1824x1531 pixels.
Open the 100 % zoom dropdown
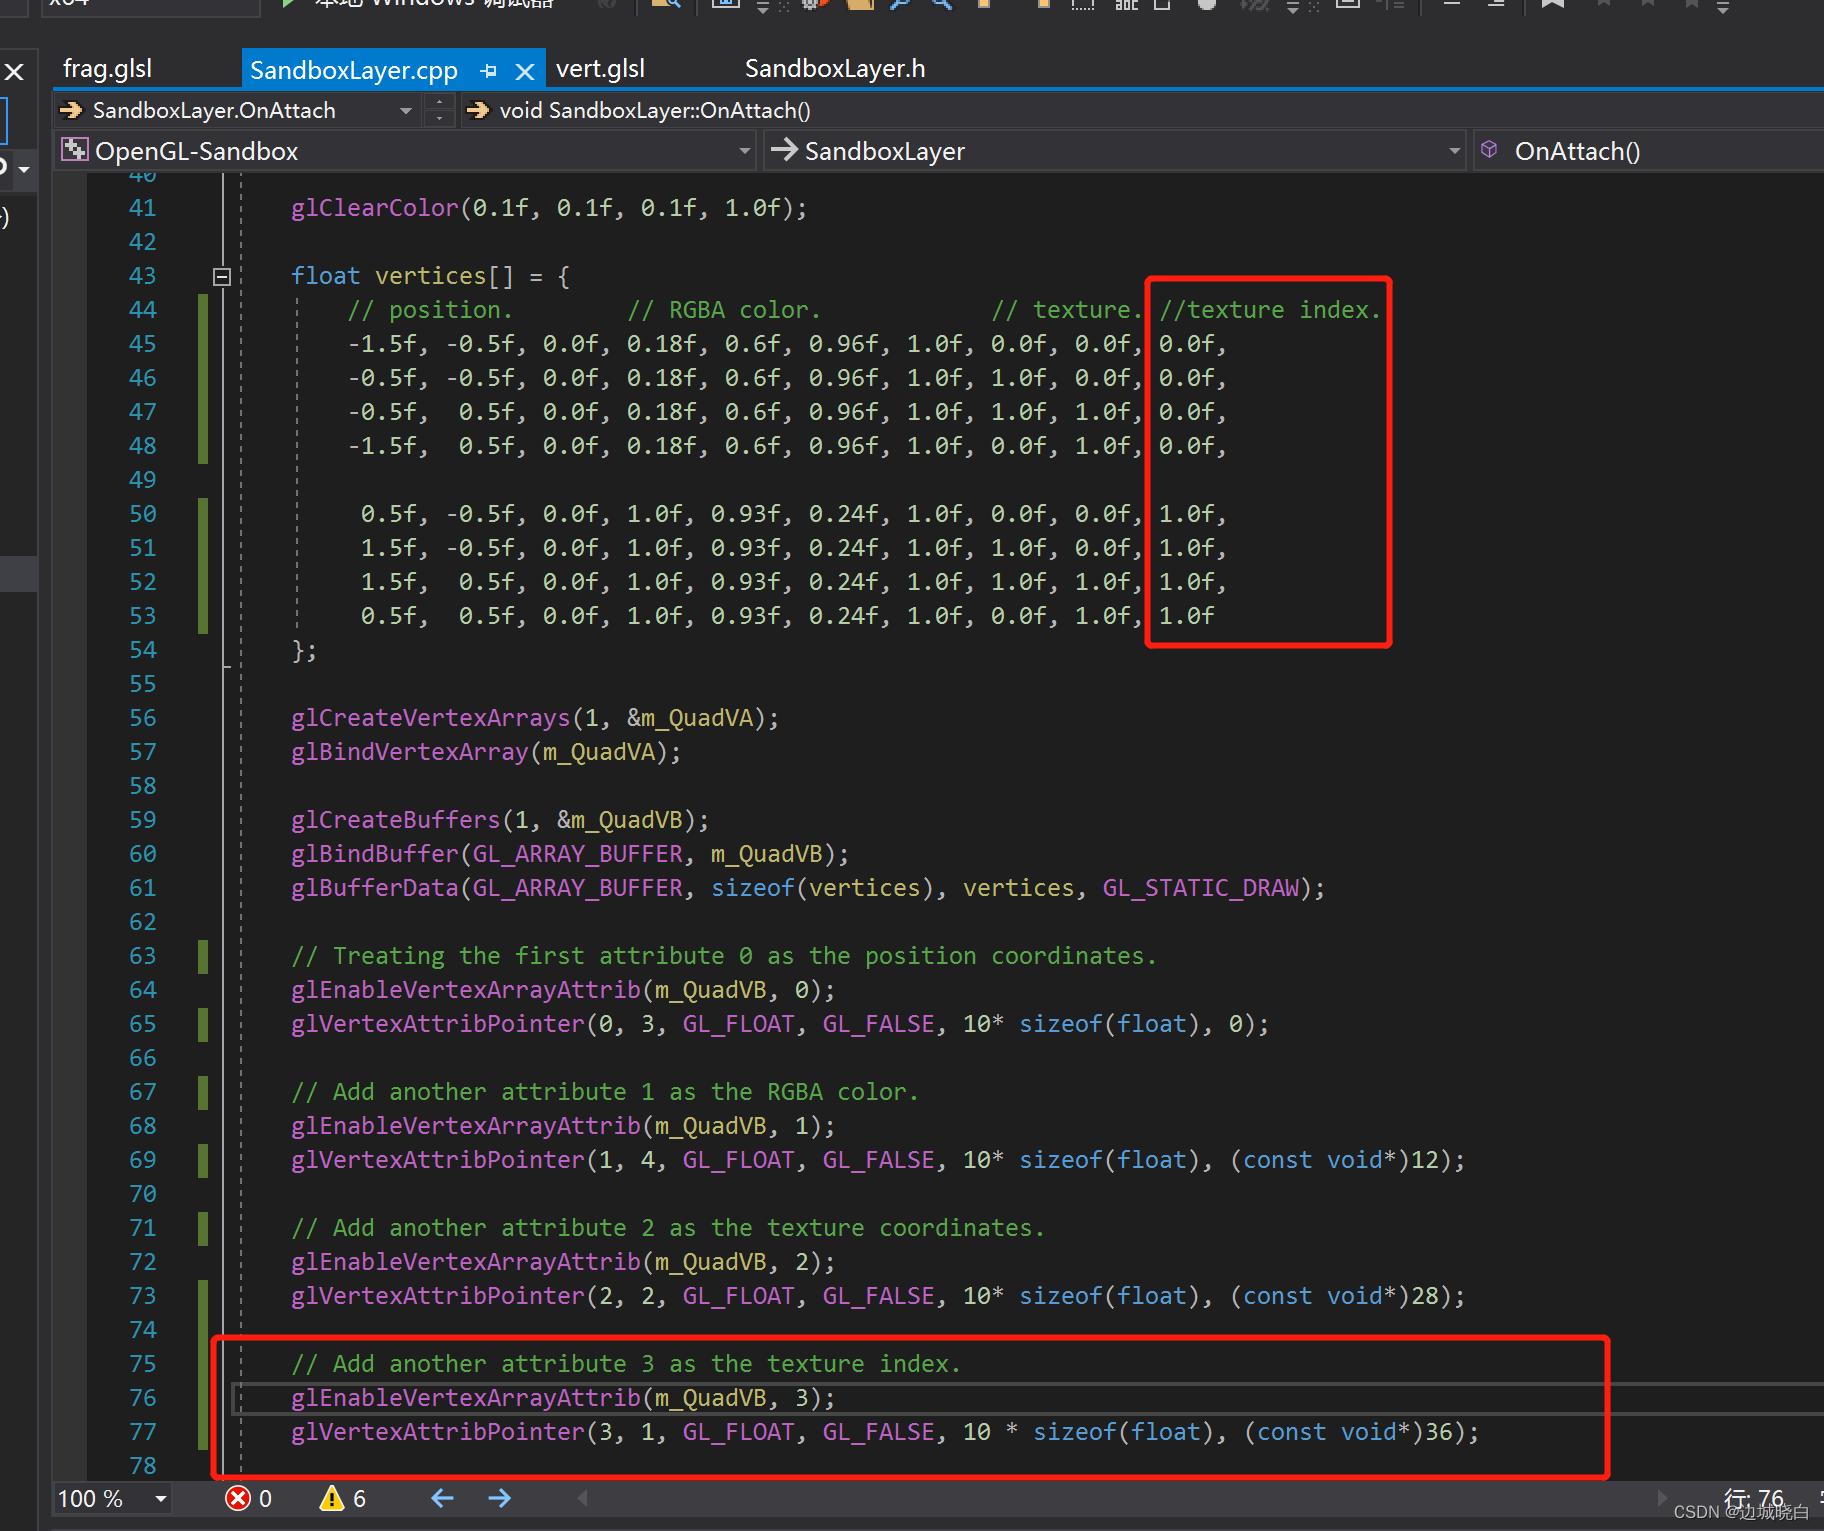click(x=160, y=1498)
